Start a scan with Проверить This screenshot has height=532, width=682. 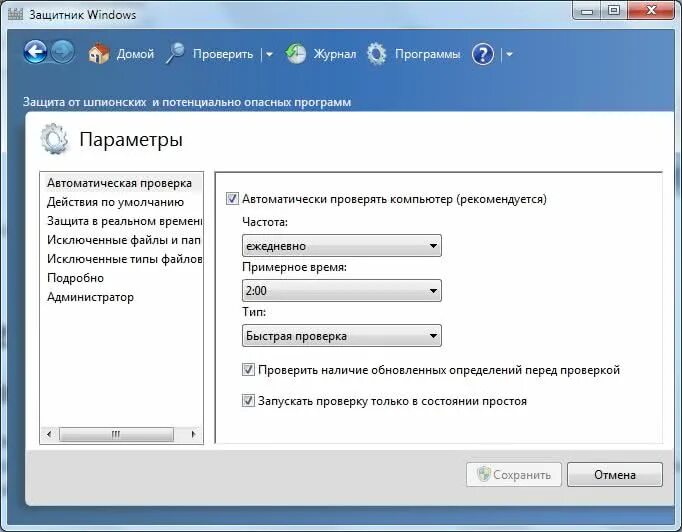click(x=223, y=54)
